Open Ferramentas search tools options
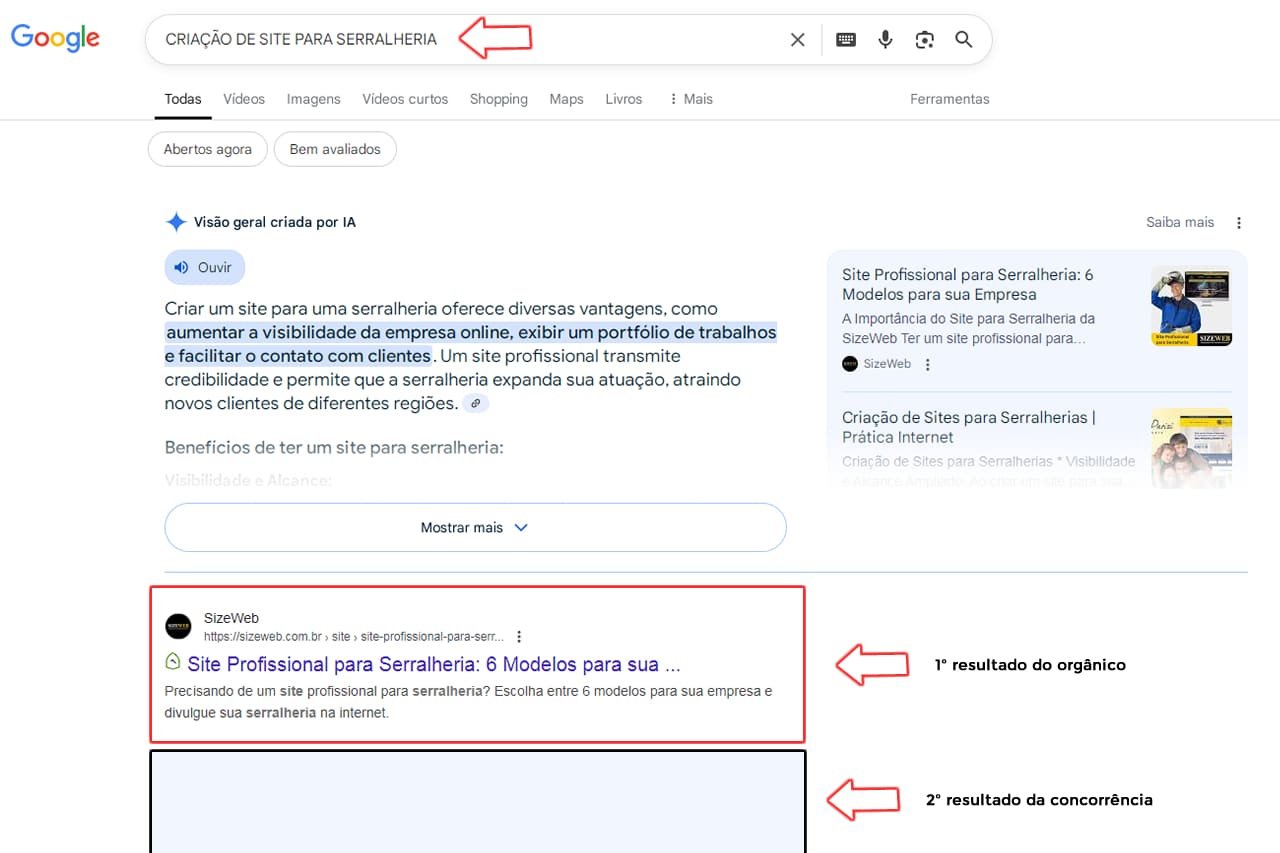This screenshot has width=1280, height=853. (x=949, y=99)
